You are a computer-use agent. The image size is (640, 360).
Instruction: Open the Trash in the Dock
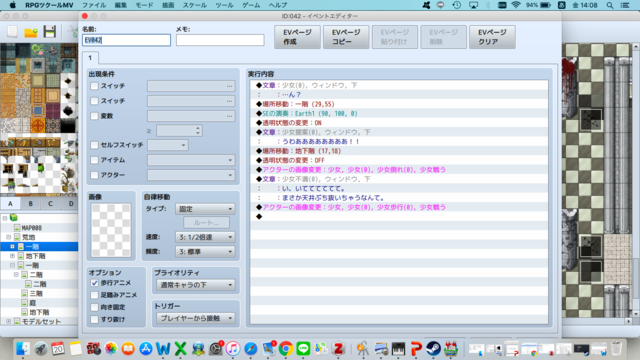point(617,349)
